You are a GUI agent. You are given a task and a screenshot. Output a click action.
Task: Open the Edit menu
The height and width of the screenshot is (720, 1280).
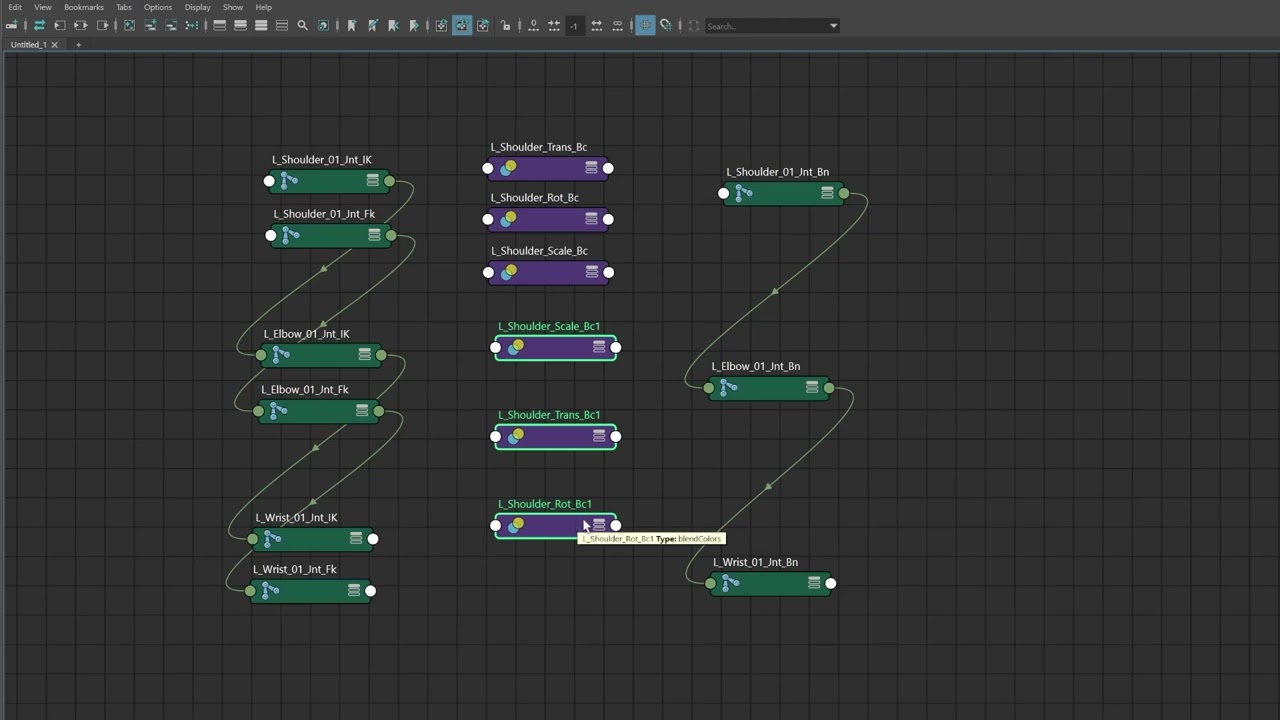point(15,7)
